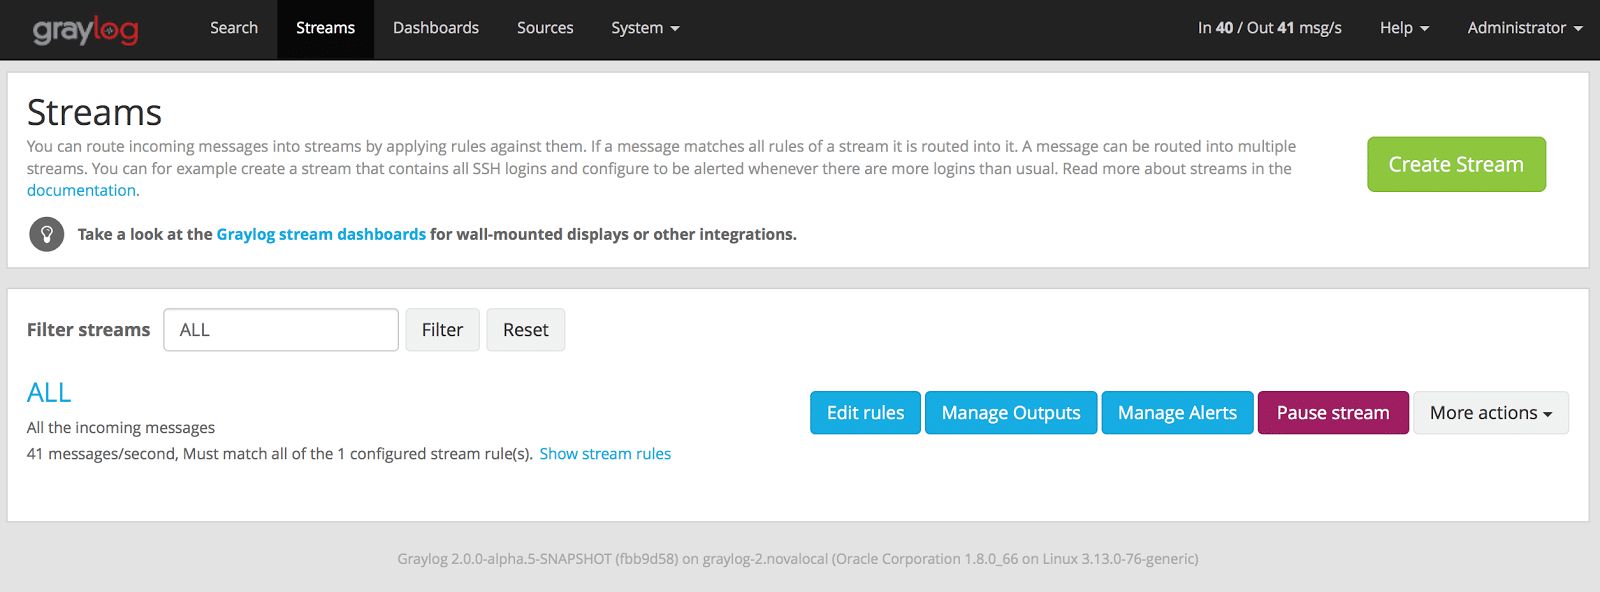Show stream rules for ALL stream
Image resolution: width=1600 pixels, height=592 pixels.
tap(605, 454)
